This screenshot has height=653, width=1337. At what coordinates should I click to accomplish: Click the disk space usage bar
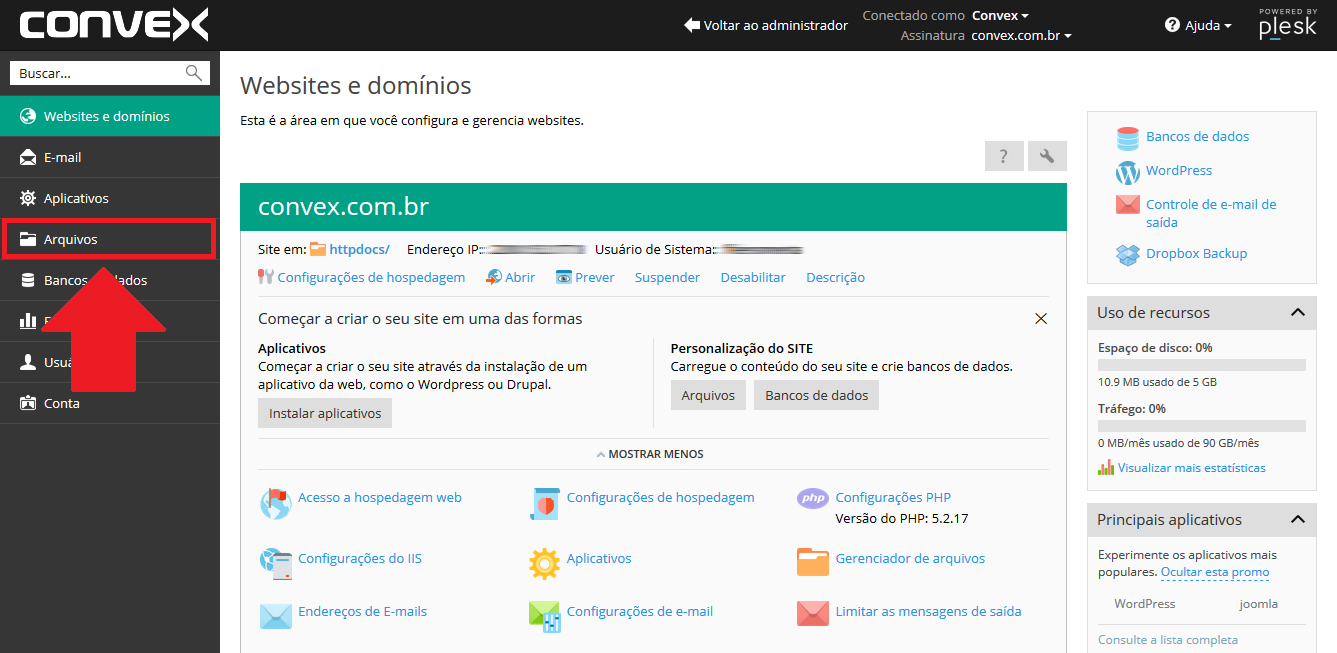[1202, 365]
